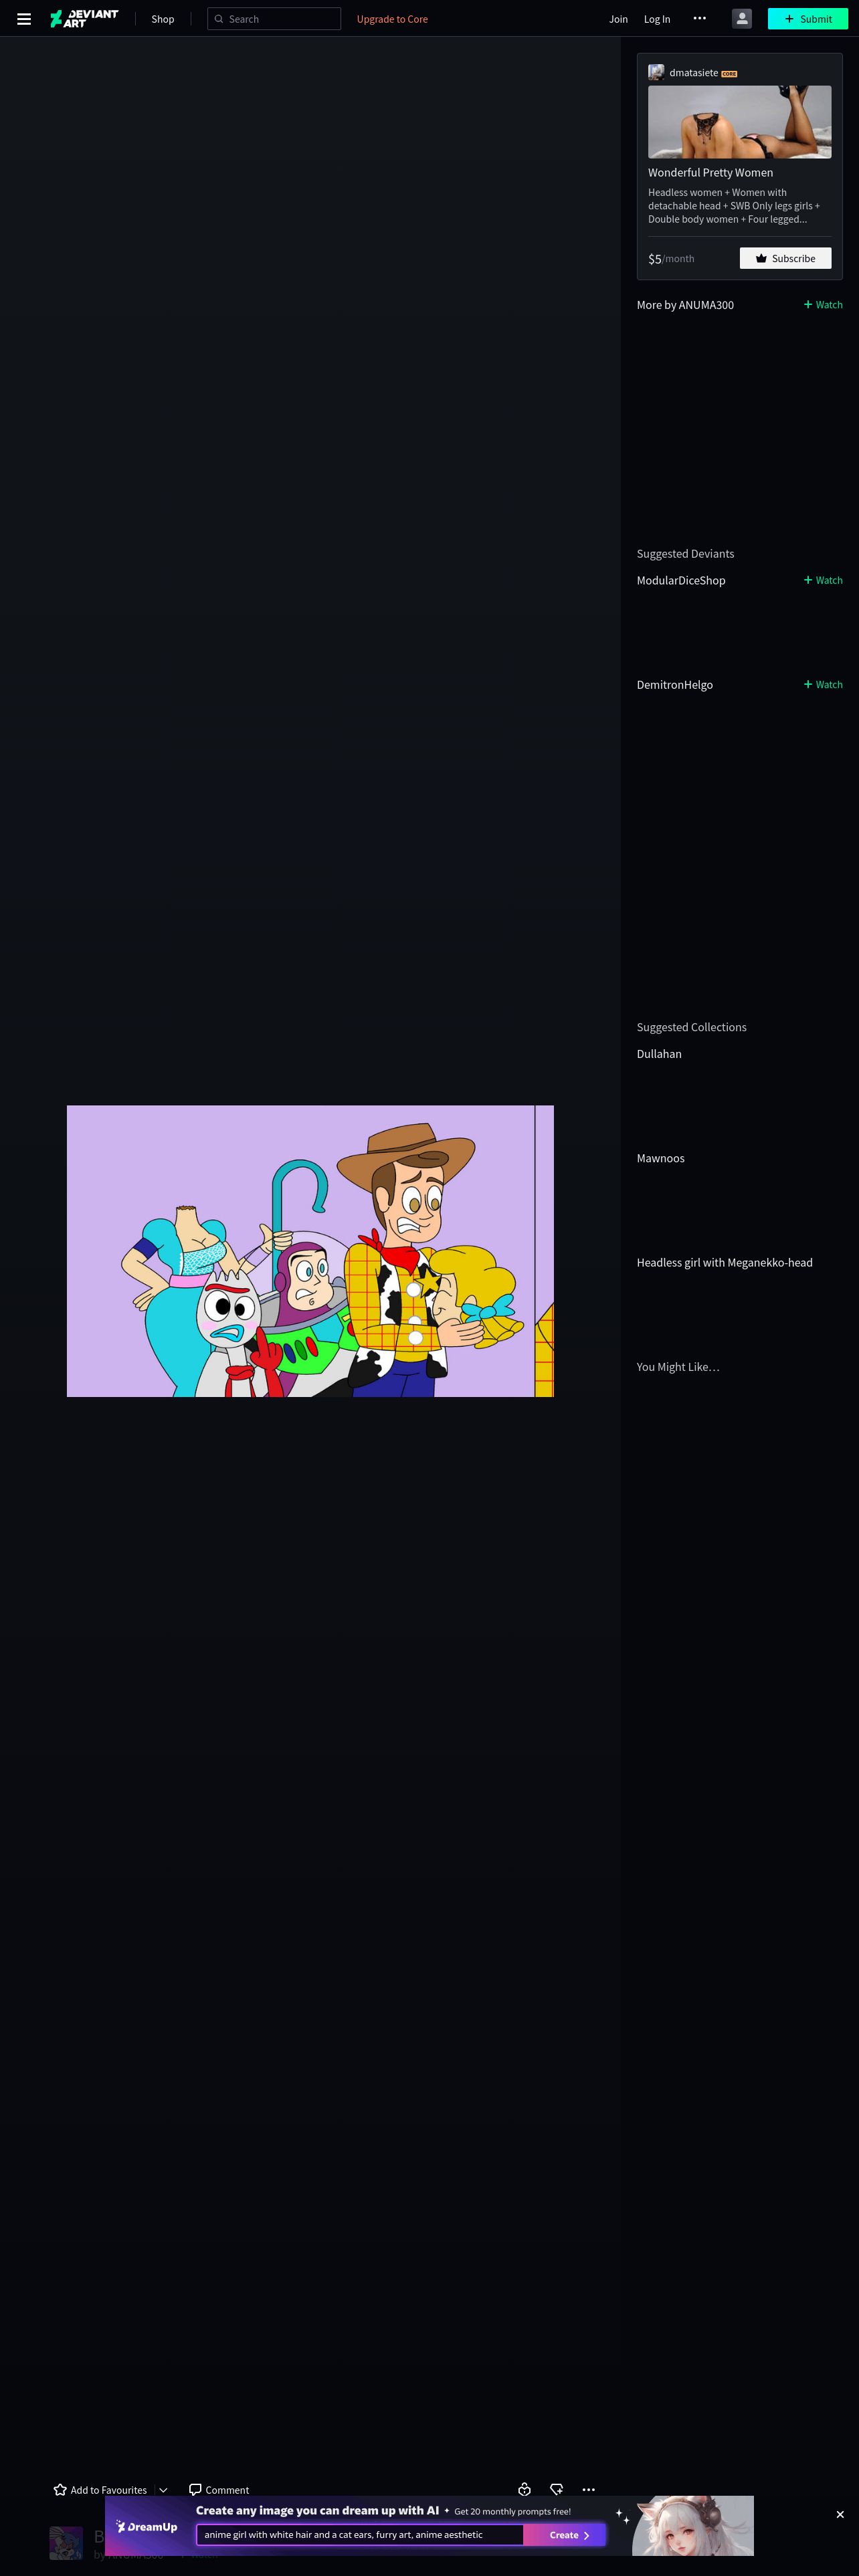859x2576 pixels.
Task: Click Join in the header
Action: pos(619,19)
